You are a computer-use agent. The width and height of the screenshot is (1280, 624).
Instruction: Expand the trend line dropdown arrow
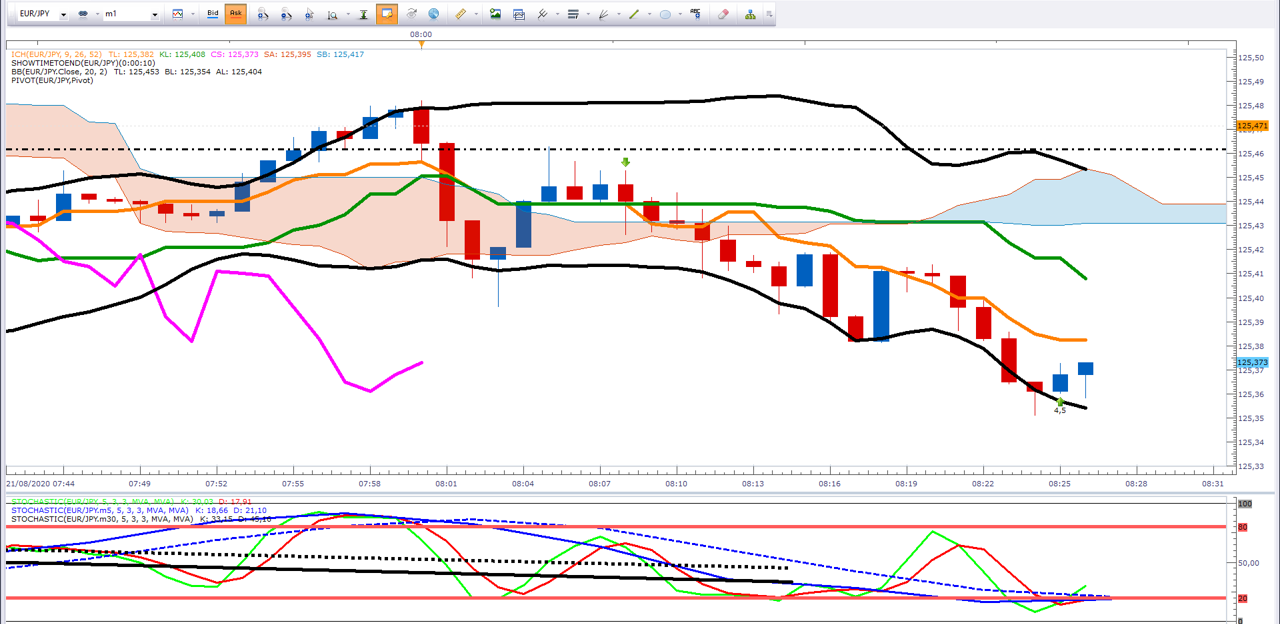pyautogui.click(x=649, y=14)
